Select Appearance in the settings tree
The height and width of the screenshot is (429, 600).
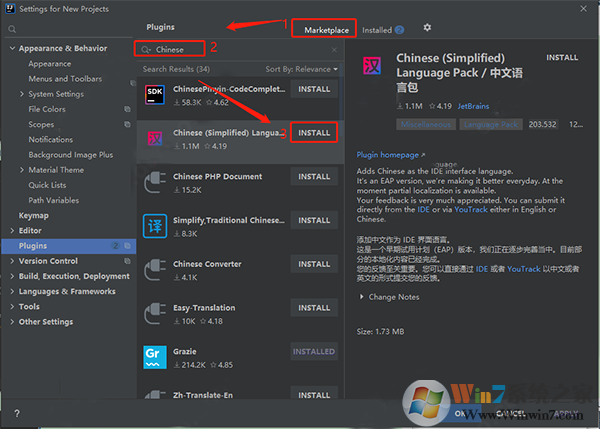50,64
